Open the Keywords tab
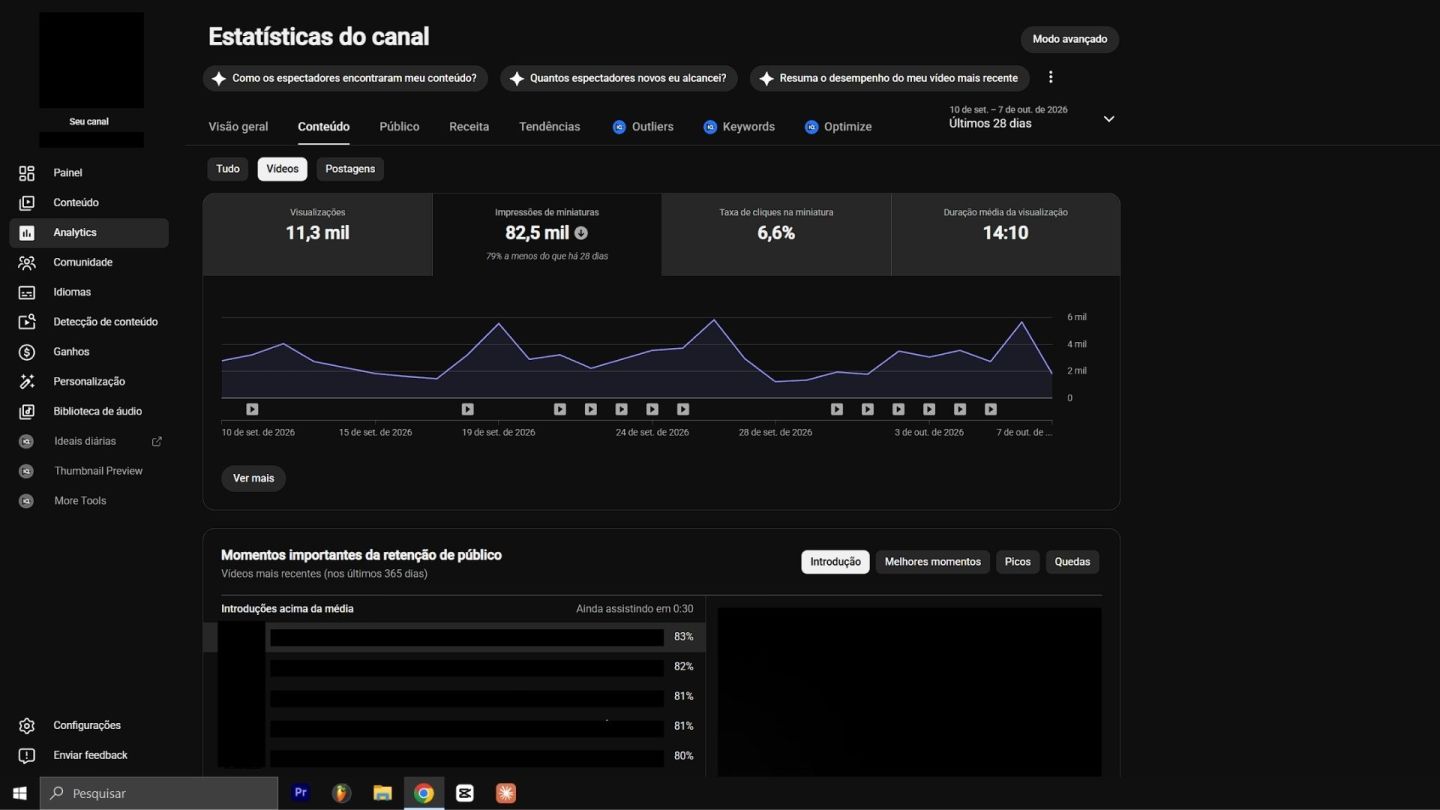Screen dimensions: 1440x810 739,127
